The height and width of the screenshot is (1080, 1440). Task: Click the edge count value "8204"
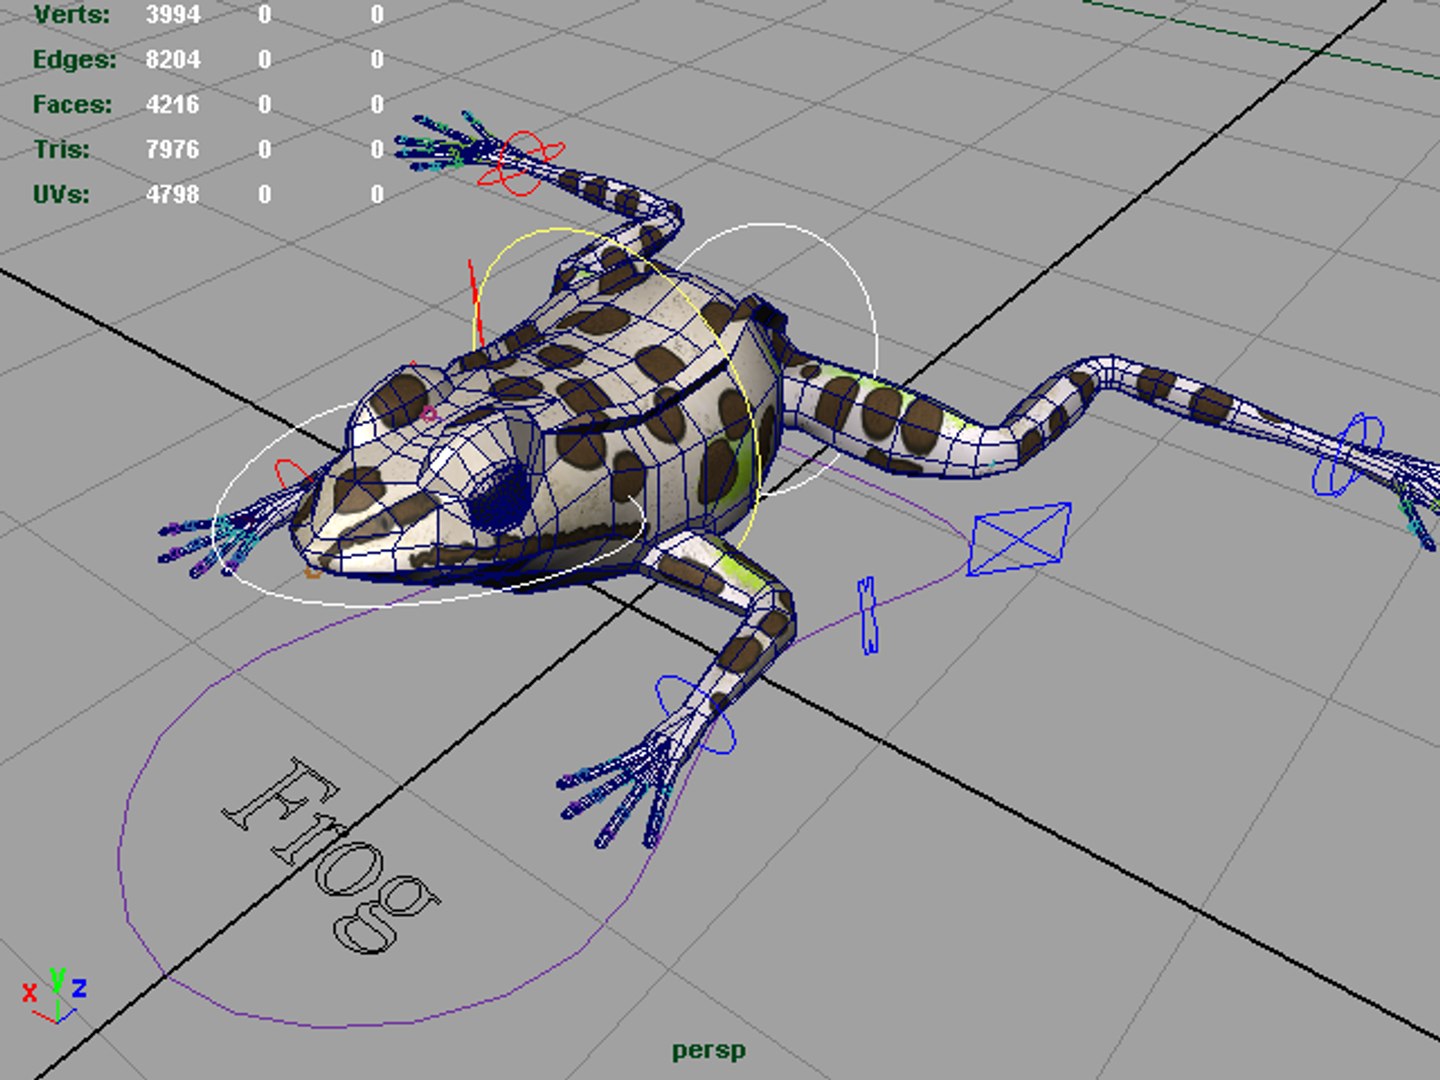pos(173,60)
